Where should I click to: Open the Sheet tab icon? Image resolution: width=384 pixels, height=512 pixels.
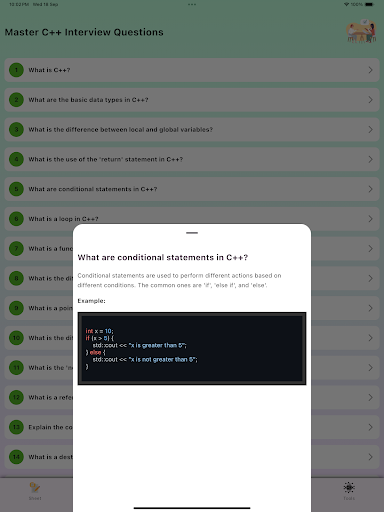pyautogui.click(x=35, y=488)
